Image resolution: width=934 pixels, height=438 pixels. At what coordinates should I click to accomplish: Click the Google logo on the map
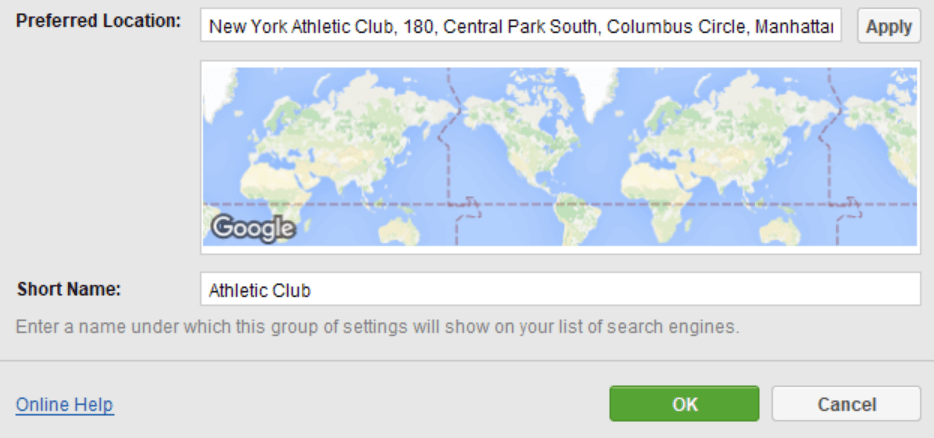(x=253, y=228)
